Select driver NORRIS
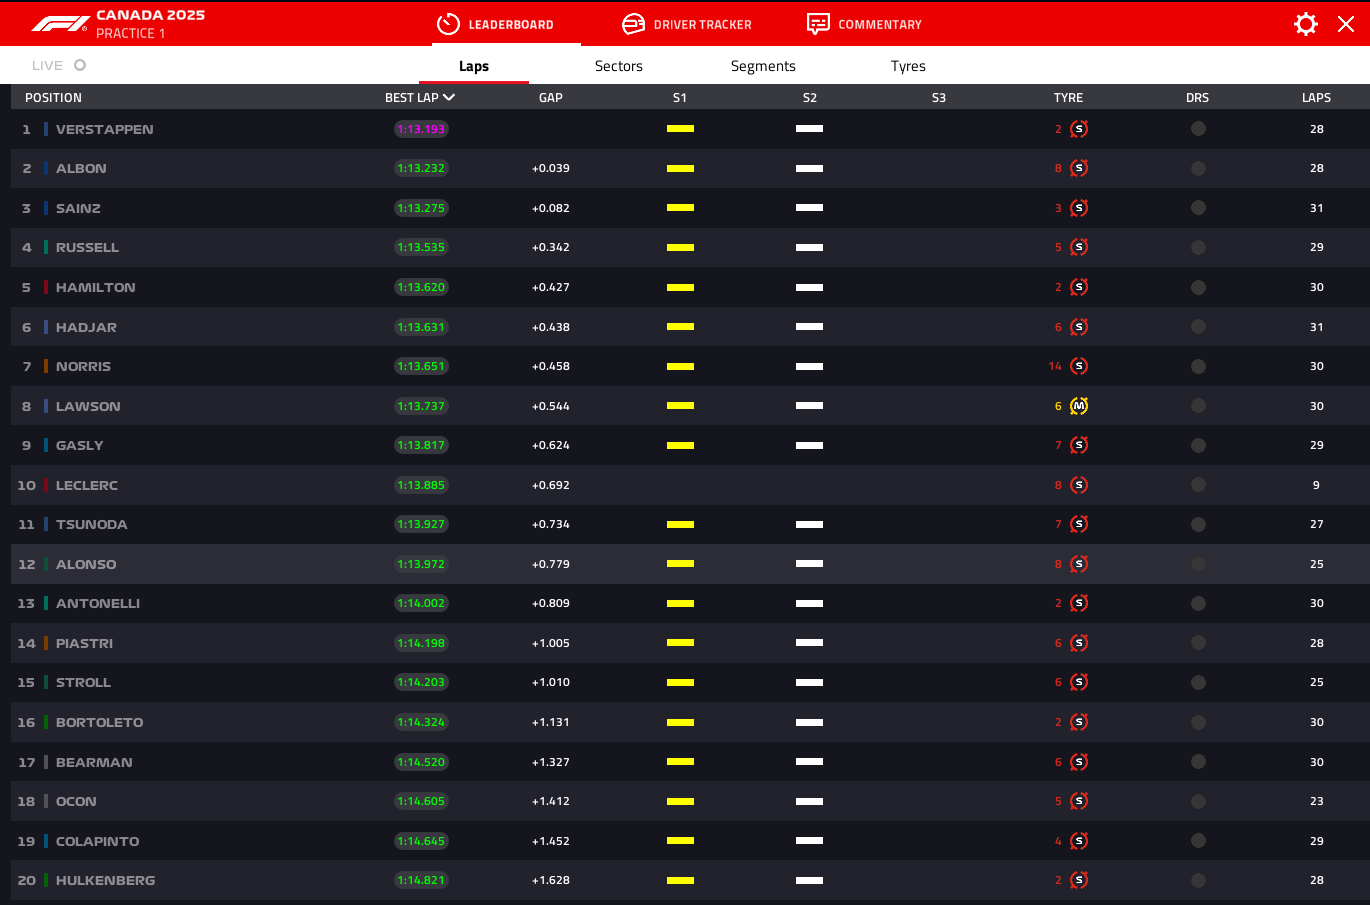 (83, 366)
